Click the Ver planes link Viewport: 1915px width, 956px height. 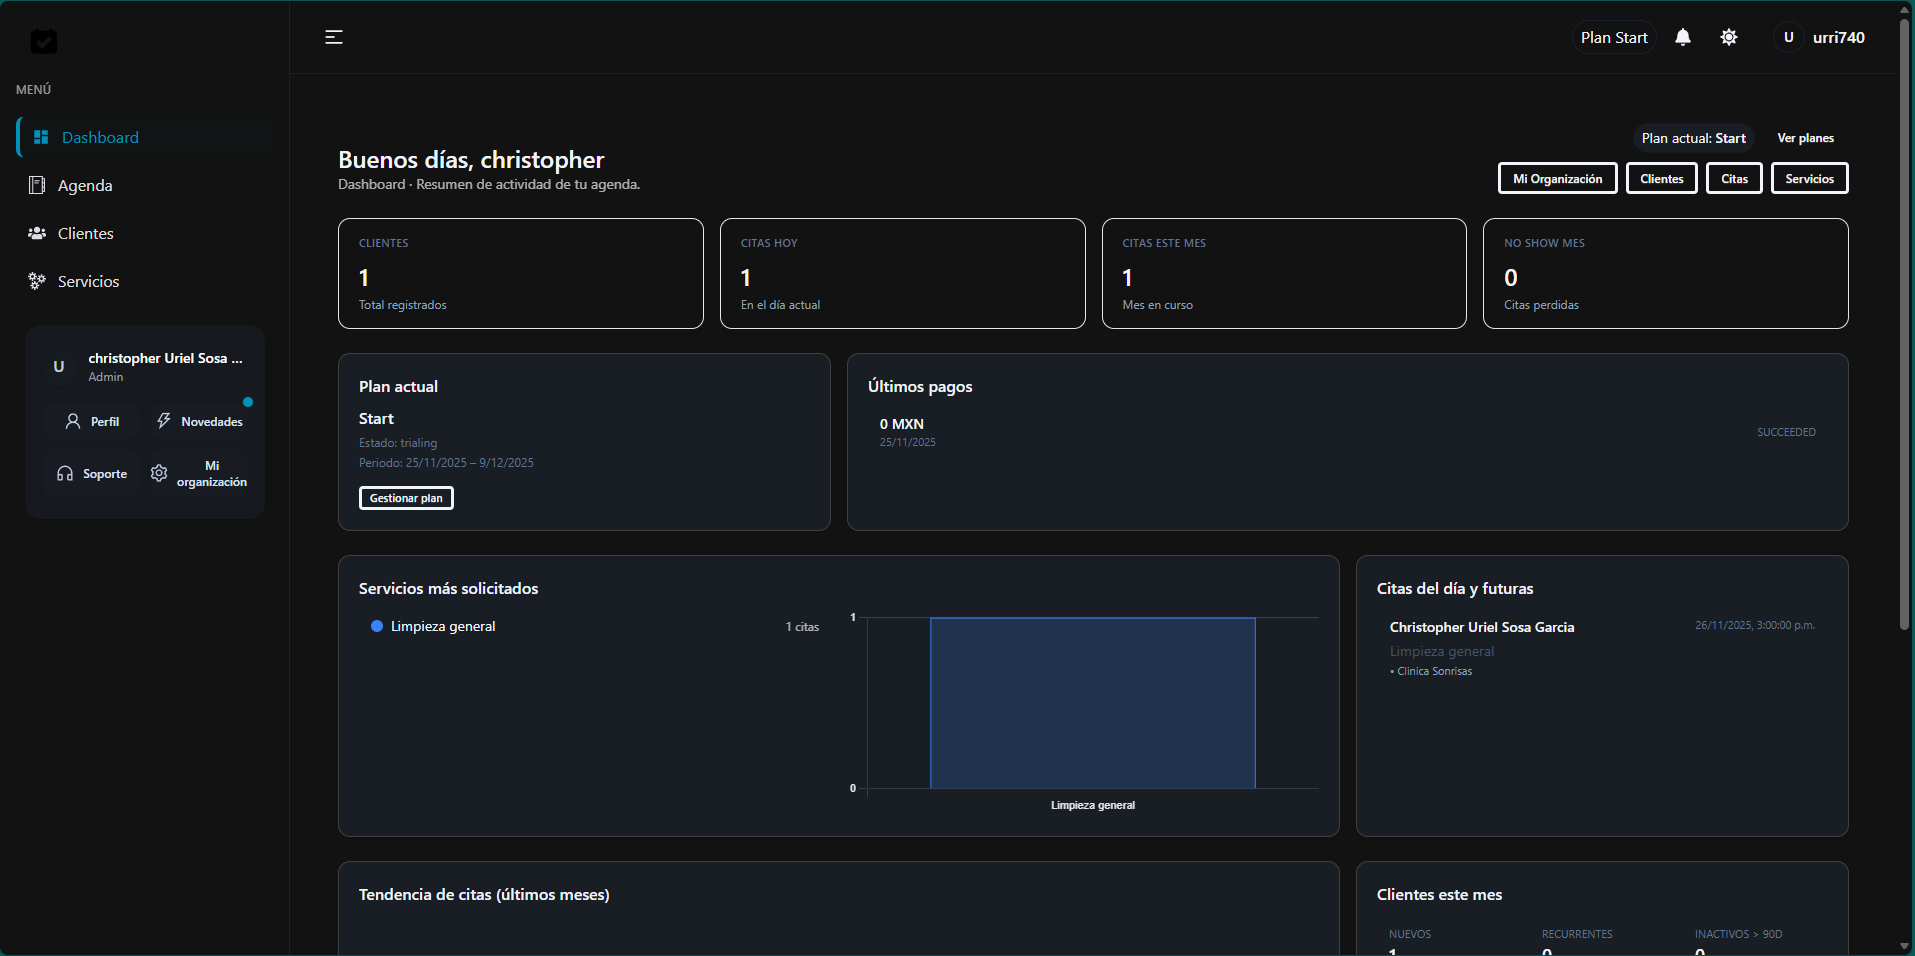pos(1805,138)
